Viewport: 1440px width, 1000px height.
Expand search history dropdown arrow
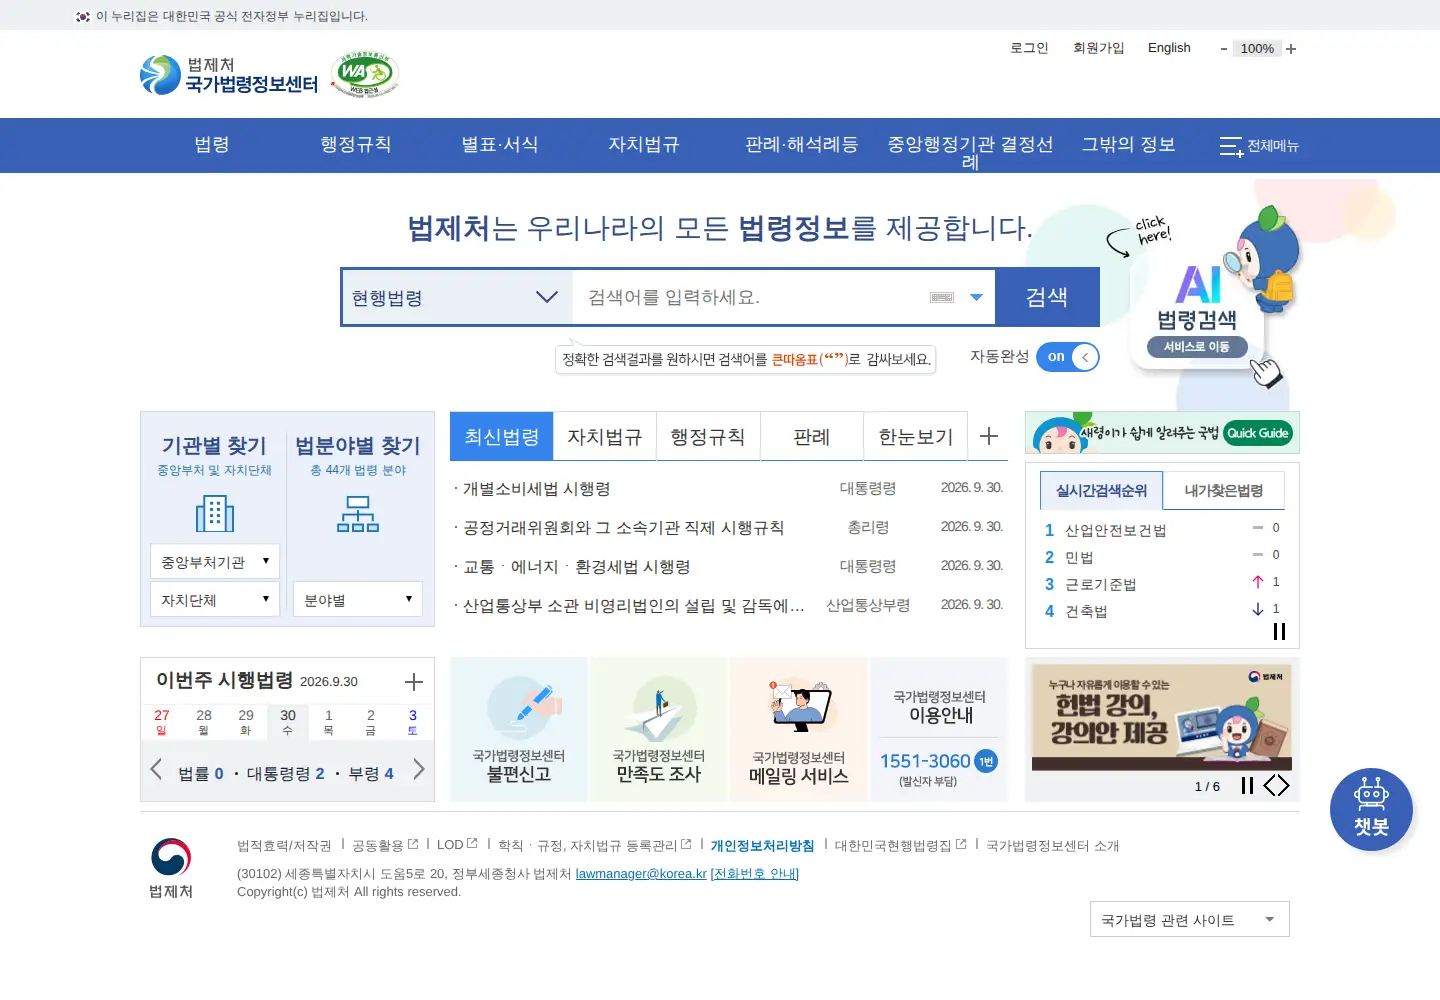(x=977, y=297)
